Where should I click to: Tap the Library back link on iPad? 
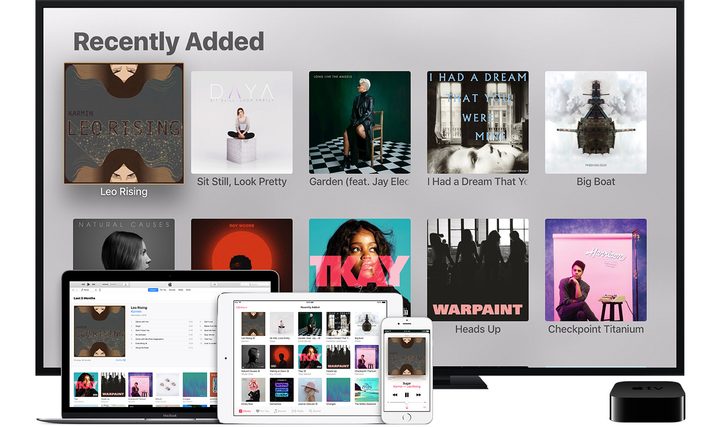(242, 307)
